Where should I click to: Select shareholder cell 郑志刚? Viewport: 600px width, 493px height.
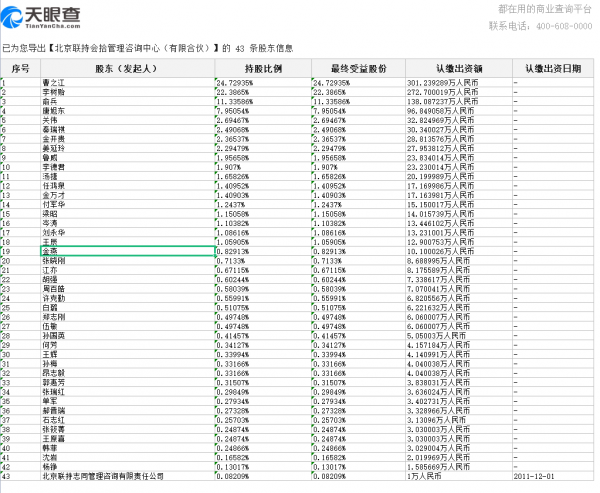coord(127,317)
